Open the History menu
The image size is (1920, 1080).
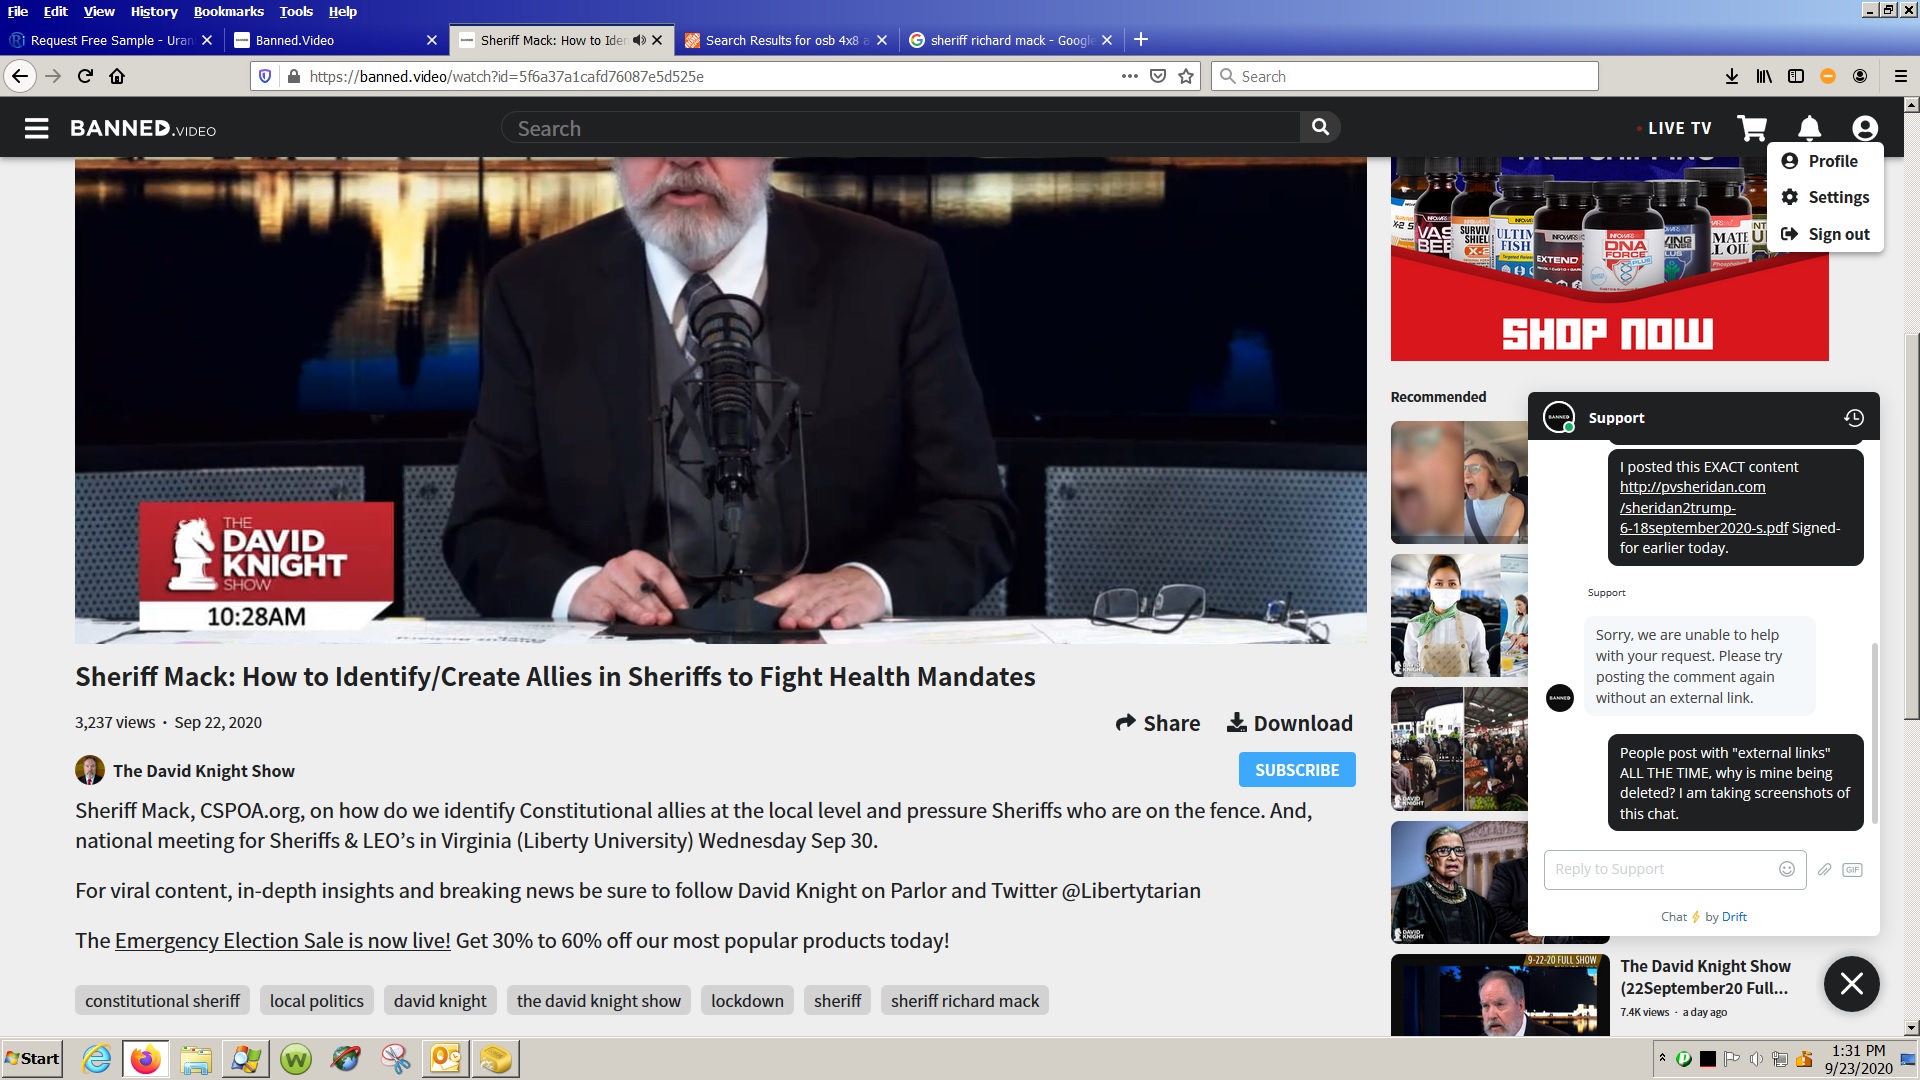coord(154,11)
